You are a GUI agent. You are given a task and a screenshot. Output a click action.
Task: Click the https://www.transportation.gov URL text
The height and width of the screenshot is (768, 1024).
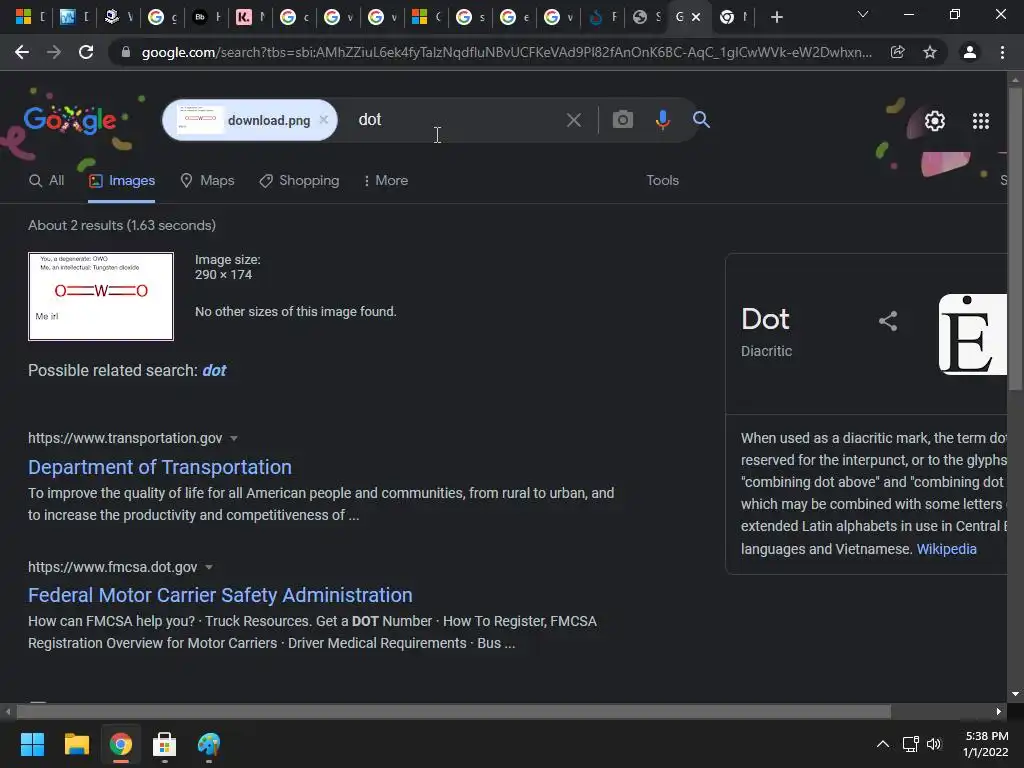point(125,438)
